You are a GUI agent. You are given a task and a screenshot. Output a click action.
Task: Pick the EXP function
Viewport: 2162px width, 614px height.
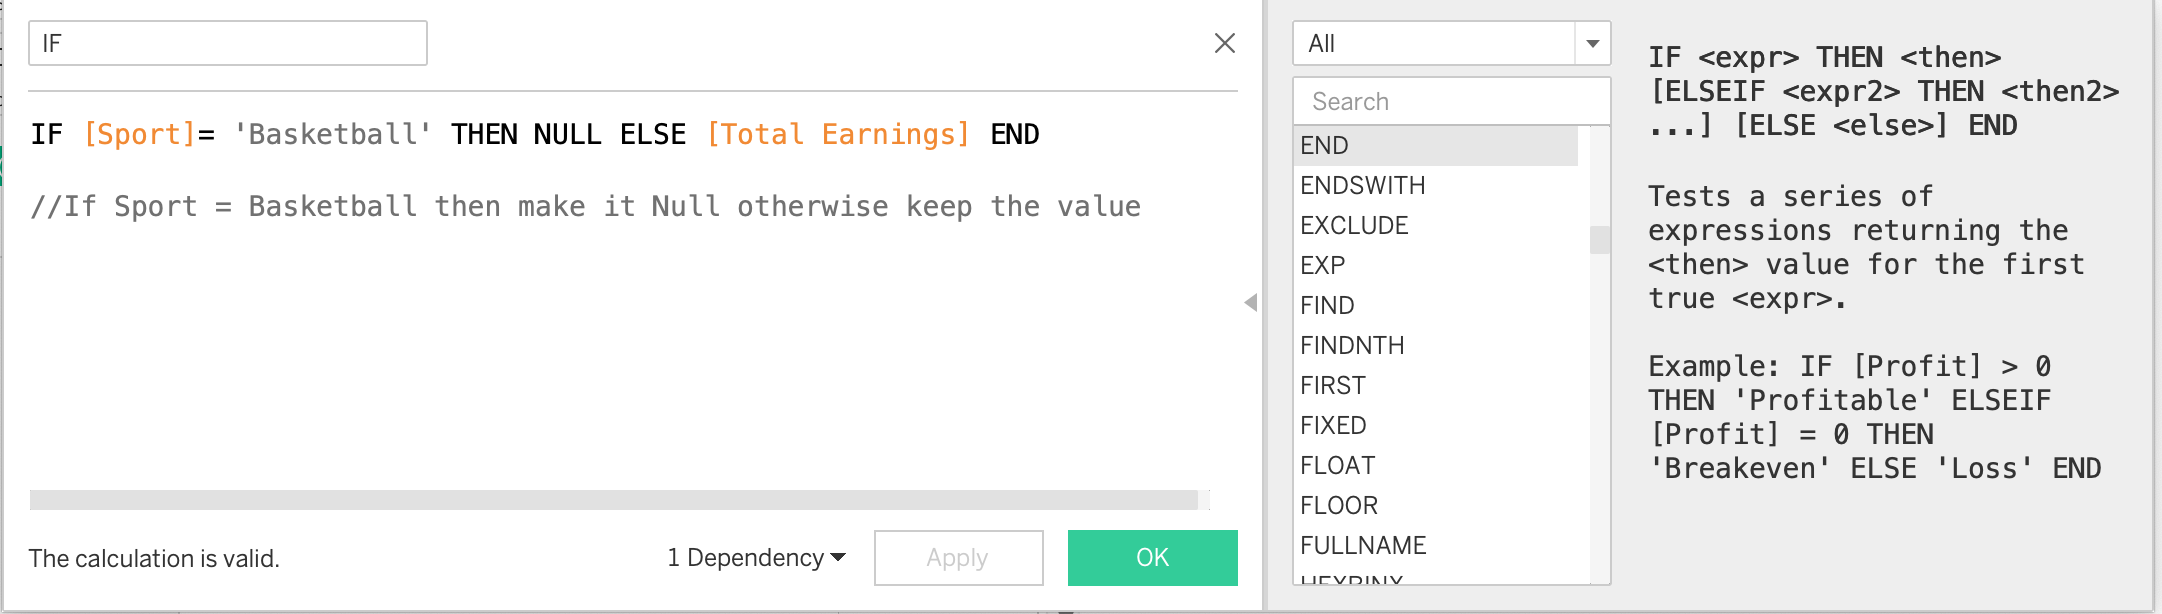pos(1323,266)
